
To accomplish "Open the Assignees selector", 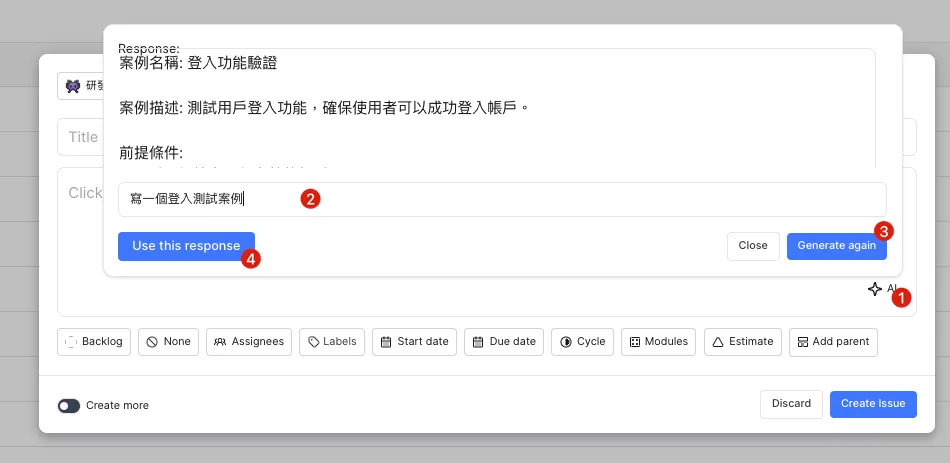I will point(249,342).
